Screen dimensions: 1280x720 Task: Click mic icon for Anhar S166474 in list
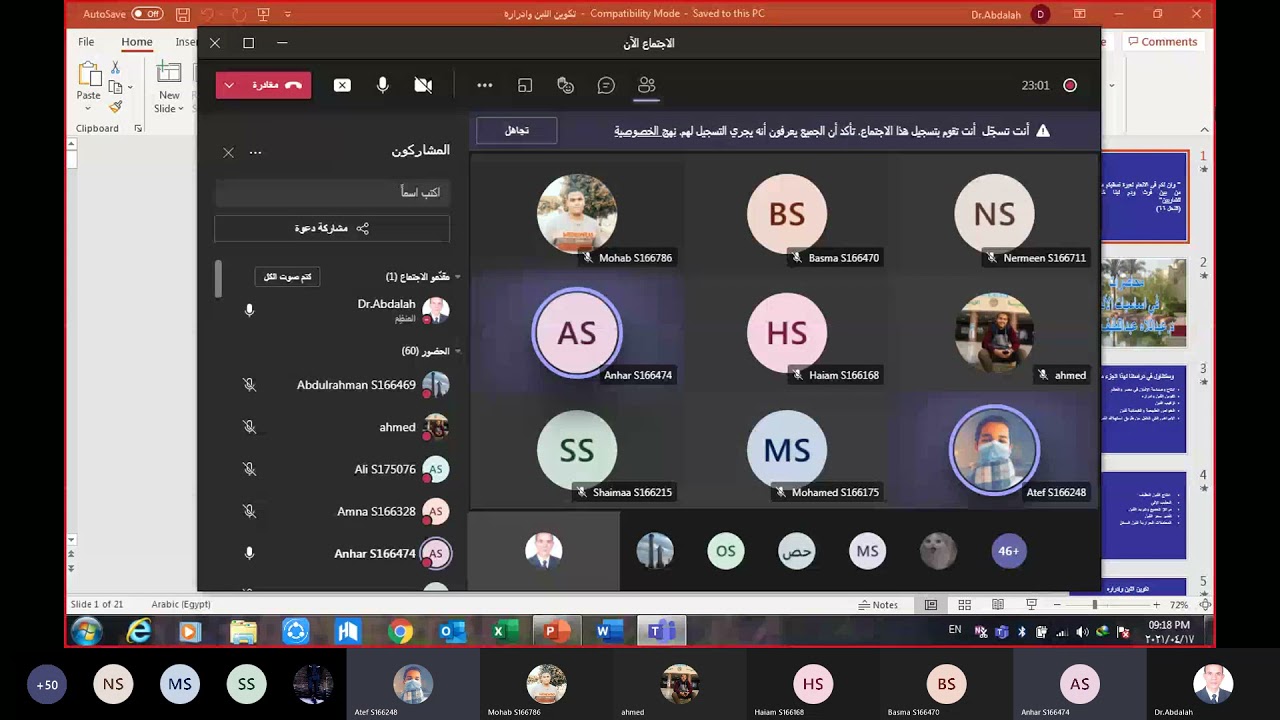[249, 553]
